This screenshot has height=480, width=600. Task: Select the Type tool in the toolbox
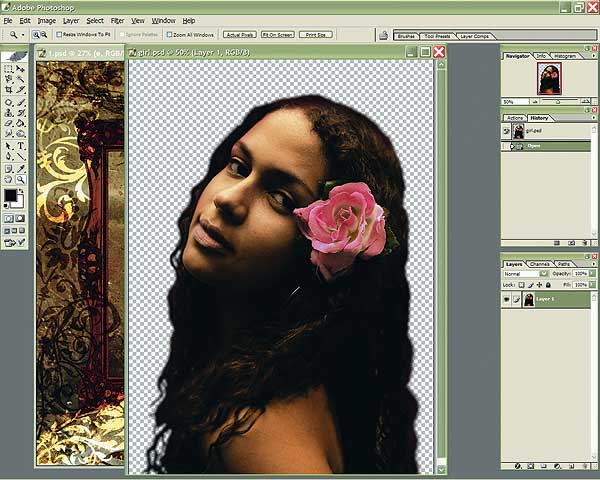pyautogui.click(x=21, y=145)
